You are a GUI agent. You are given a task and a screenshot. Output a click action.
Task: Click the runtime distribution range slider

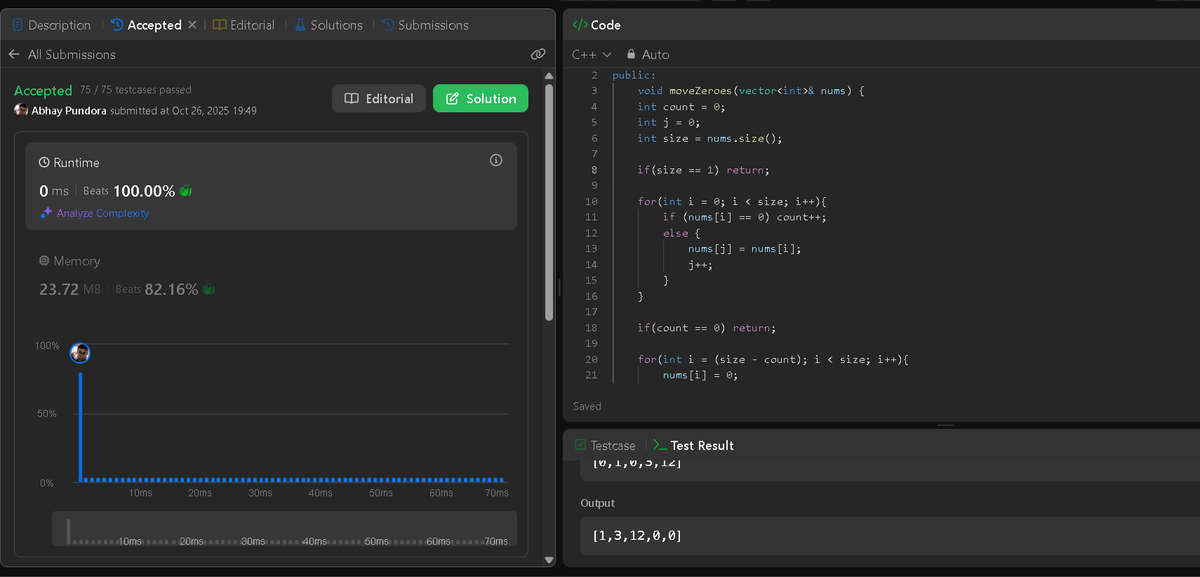tap(284, 530)
